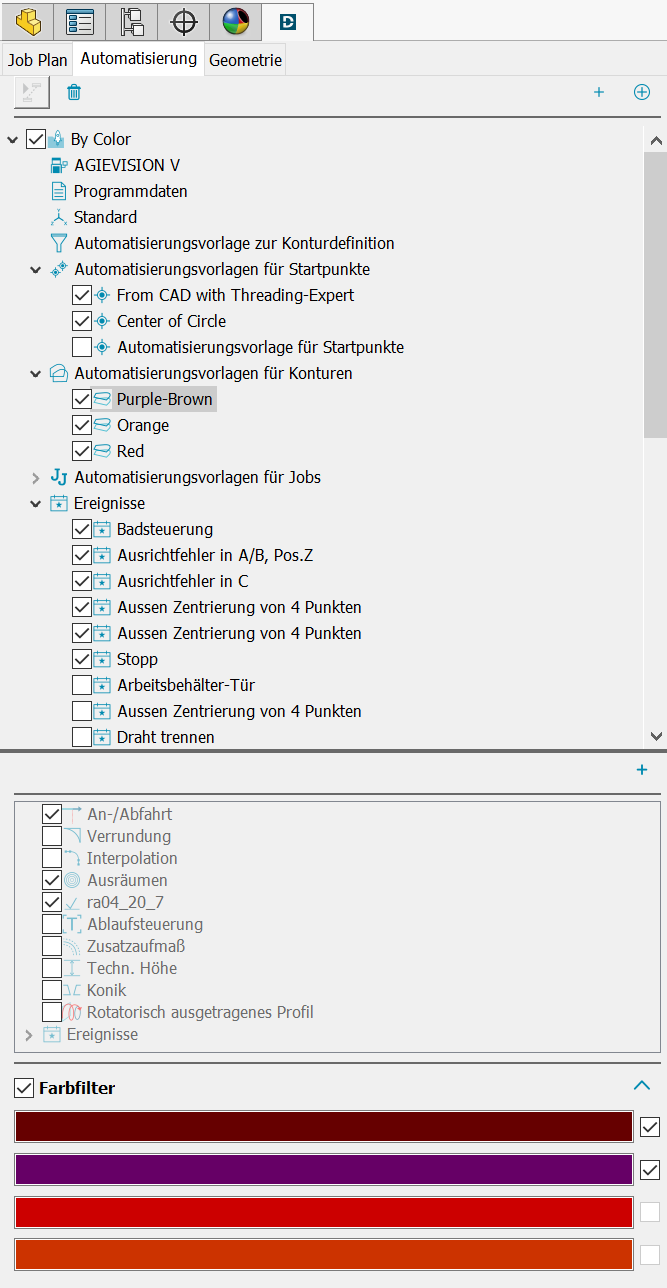This screenshot has width=667, height=1288.
Task: Collapse the Farbfilter section chevron
Action: [x=642, y=1086]
